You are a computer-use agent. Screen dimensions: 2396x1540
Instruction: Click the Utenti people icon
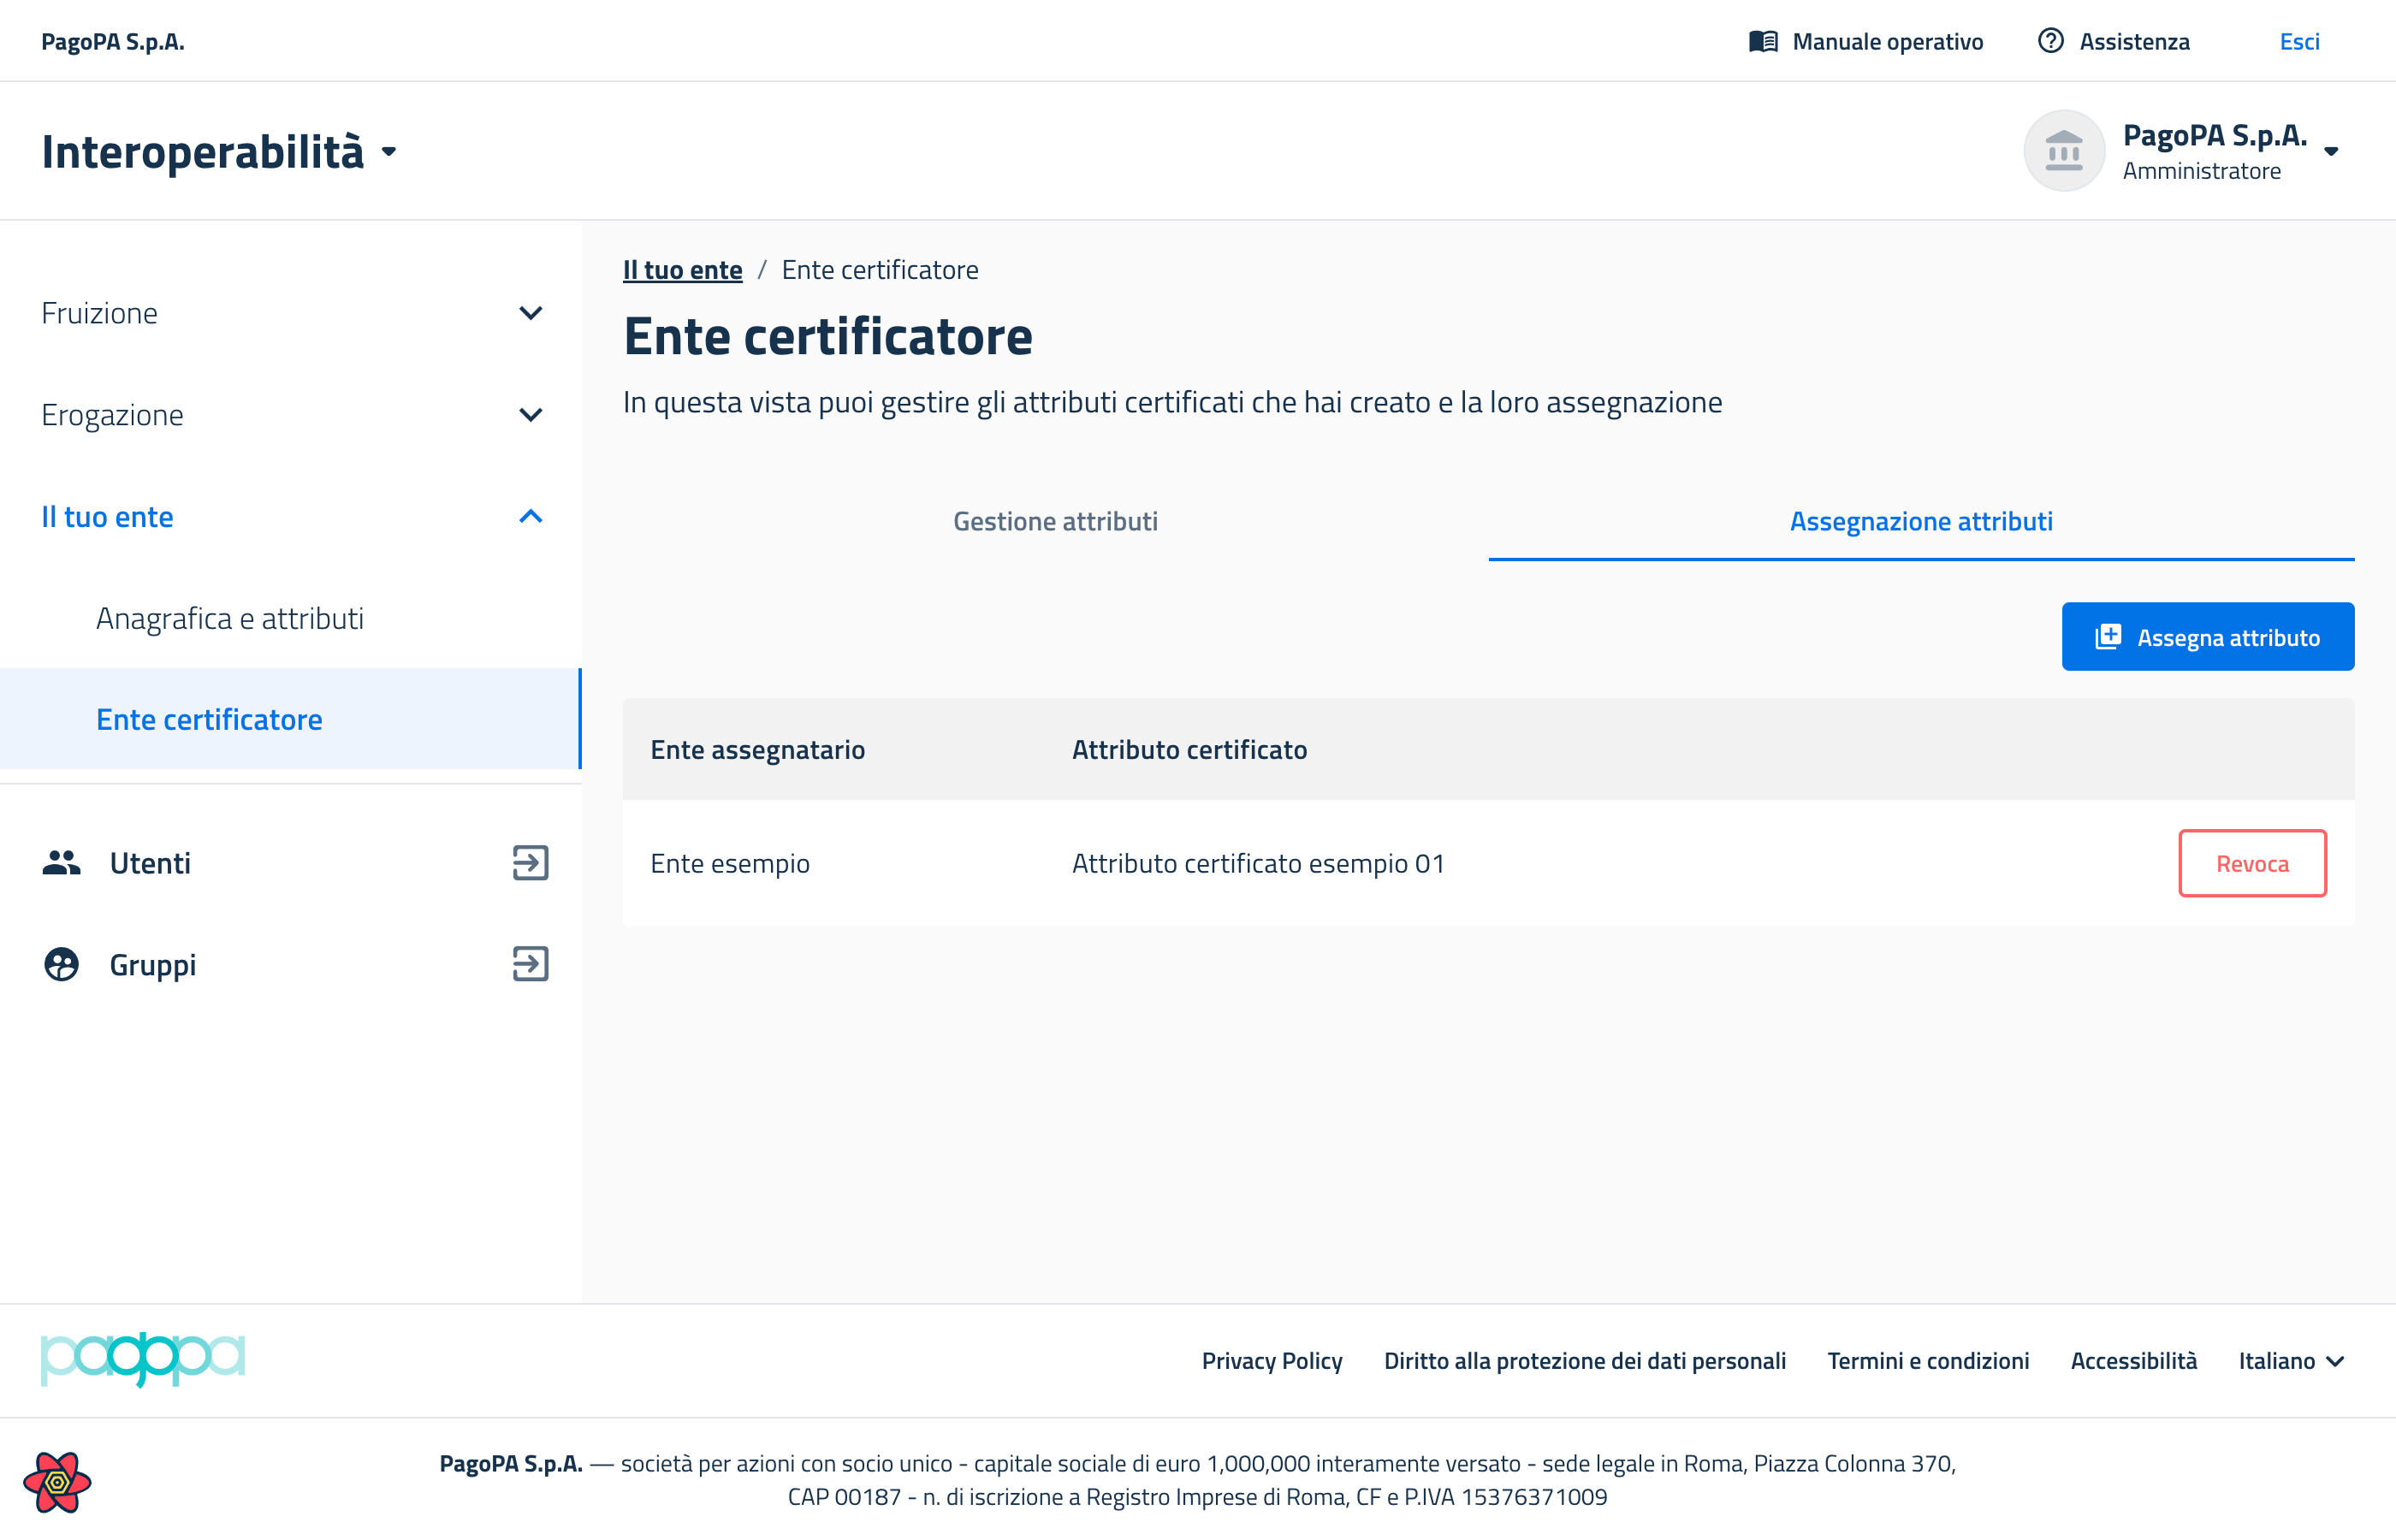tap(61, 862)
